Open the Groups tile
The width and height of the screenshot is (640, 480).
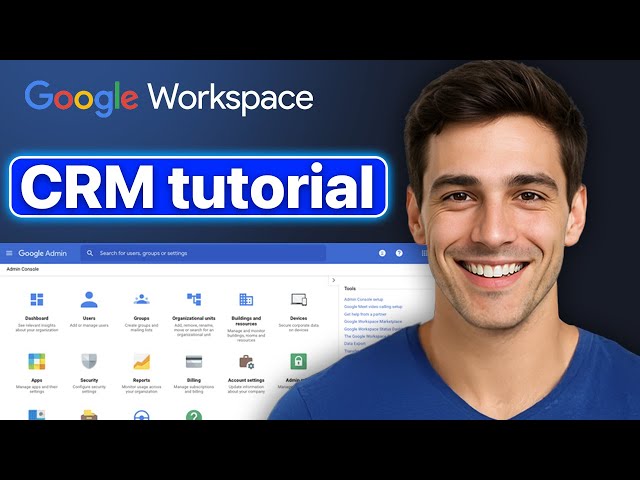(x=141, y=312)
